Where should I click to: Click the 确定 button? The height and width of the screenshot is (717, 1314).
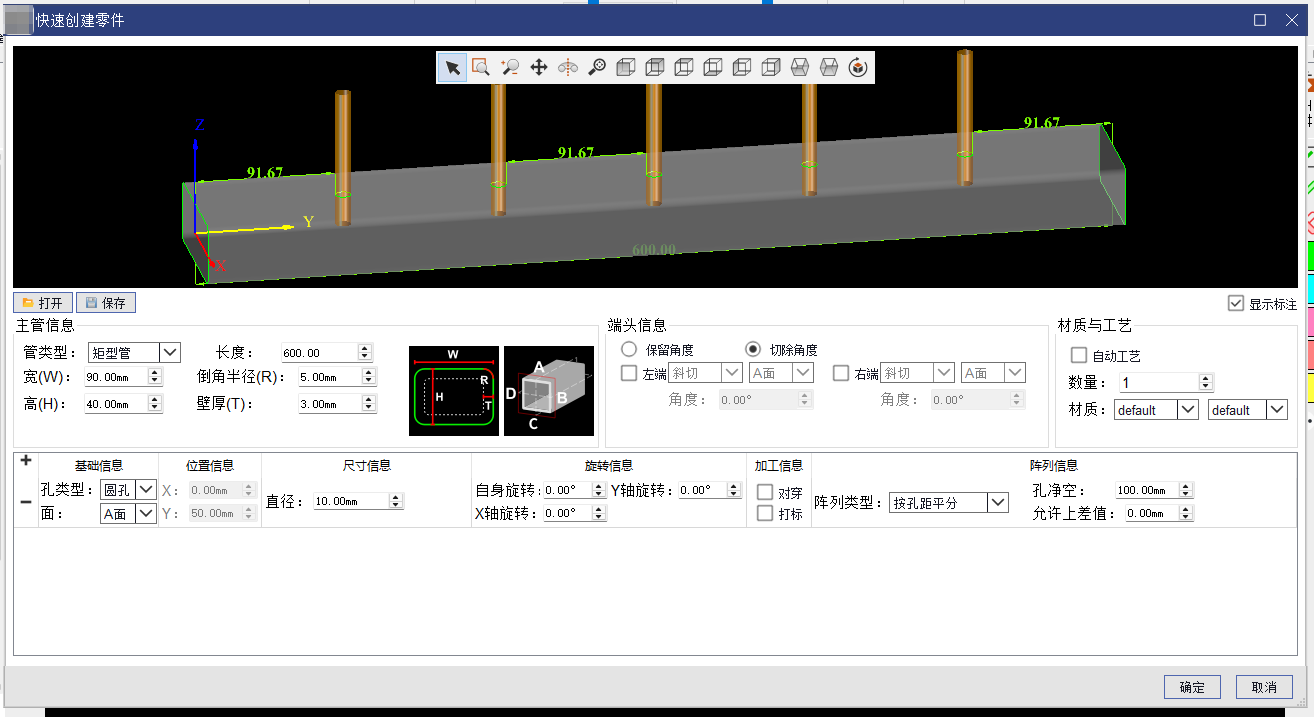click(1192, 687)
